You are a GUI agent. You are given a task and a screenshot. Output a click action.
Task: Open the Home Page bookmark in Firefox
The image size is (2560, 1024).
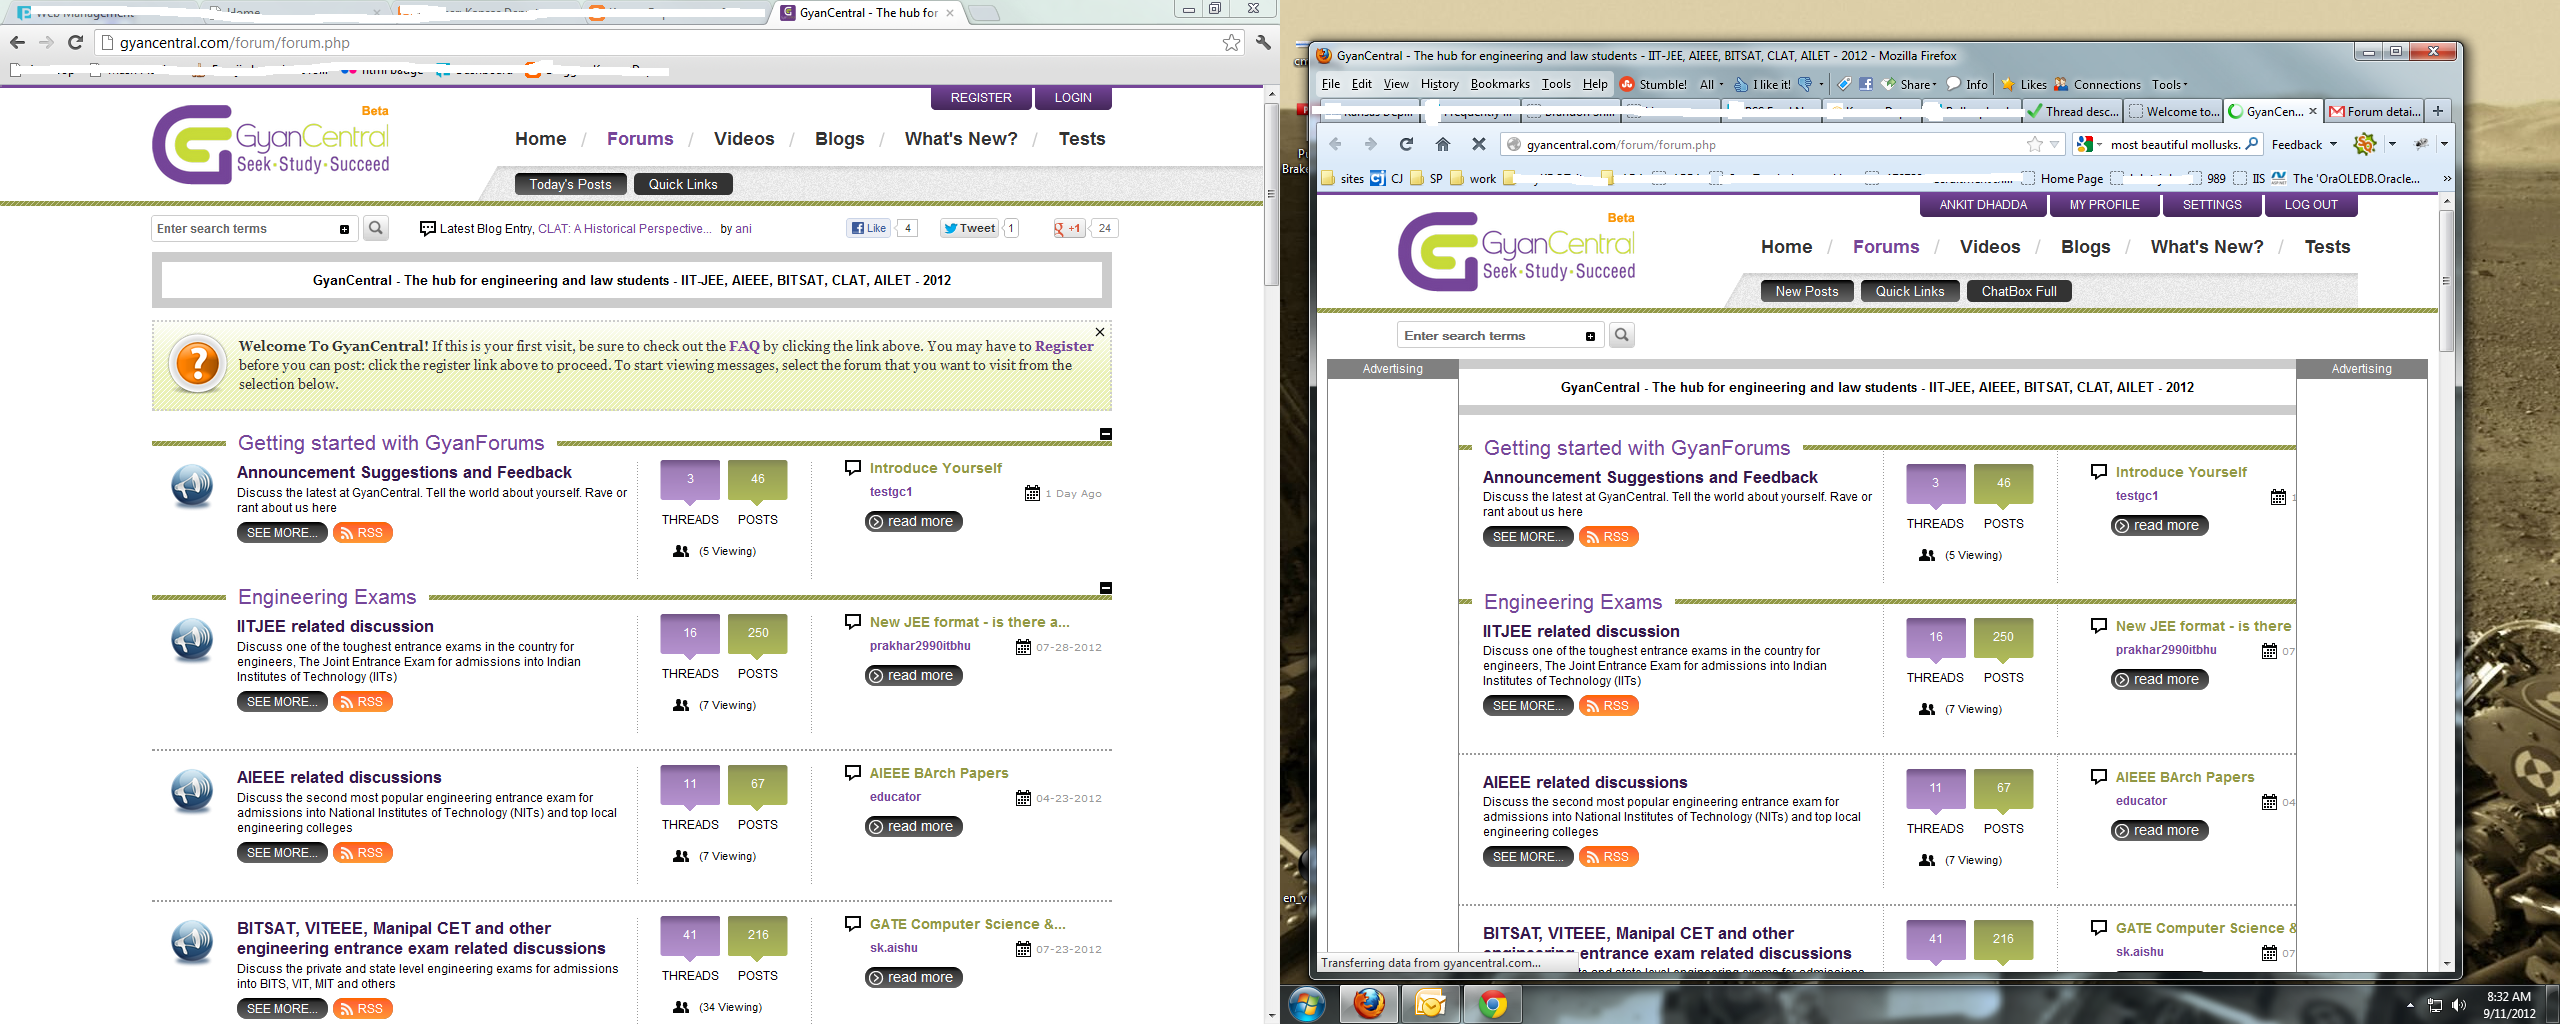click(x=2062, y=178)
